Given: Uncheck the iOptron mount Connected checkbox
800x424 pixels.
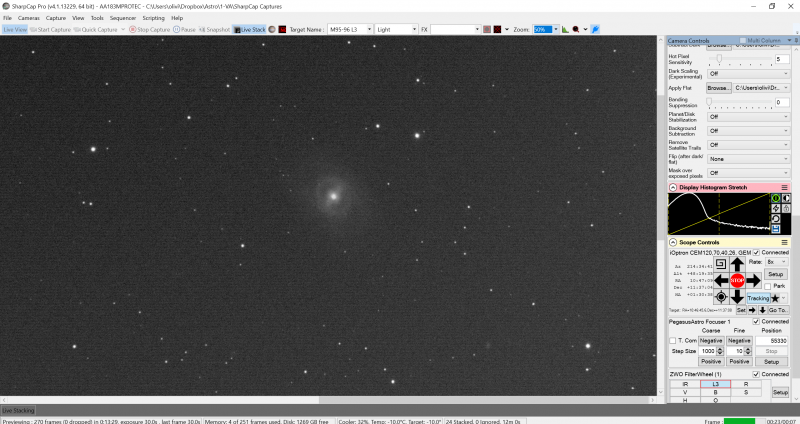Looking at the screenshot, I should pyautogui.click(x=756, y=253).
